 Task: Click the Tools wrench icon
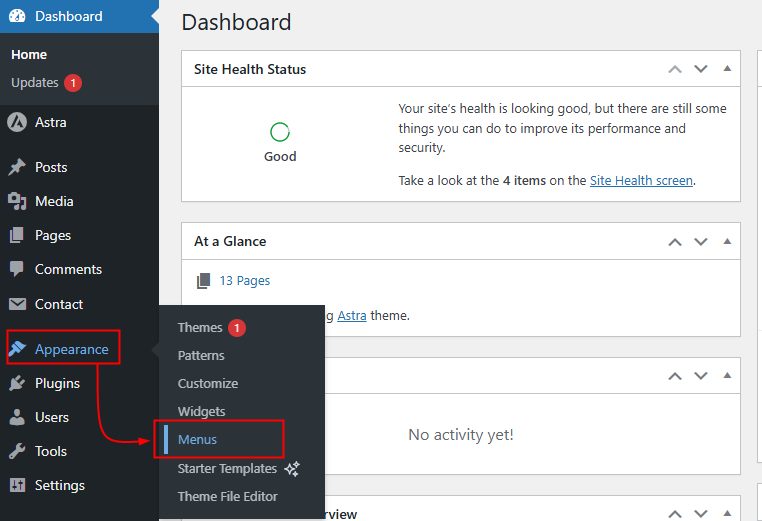(17, 451)
